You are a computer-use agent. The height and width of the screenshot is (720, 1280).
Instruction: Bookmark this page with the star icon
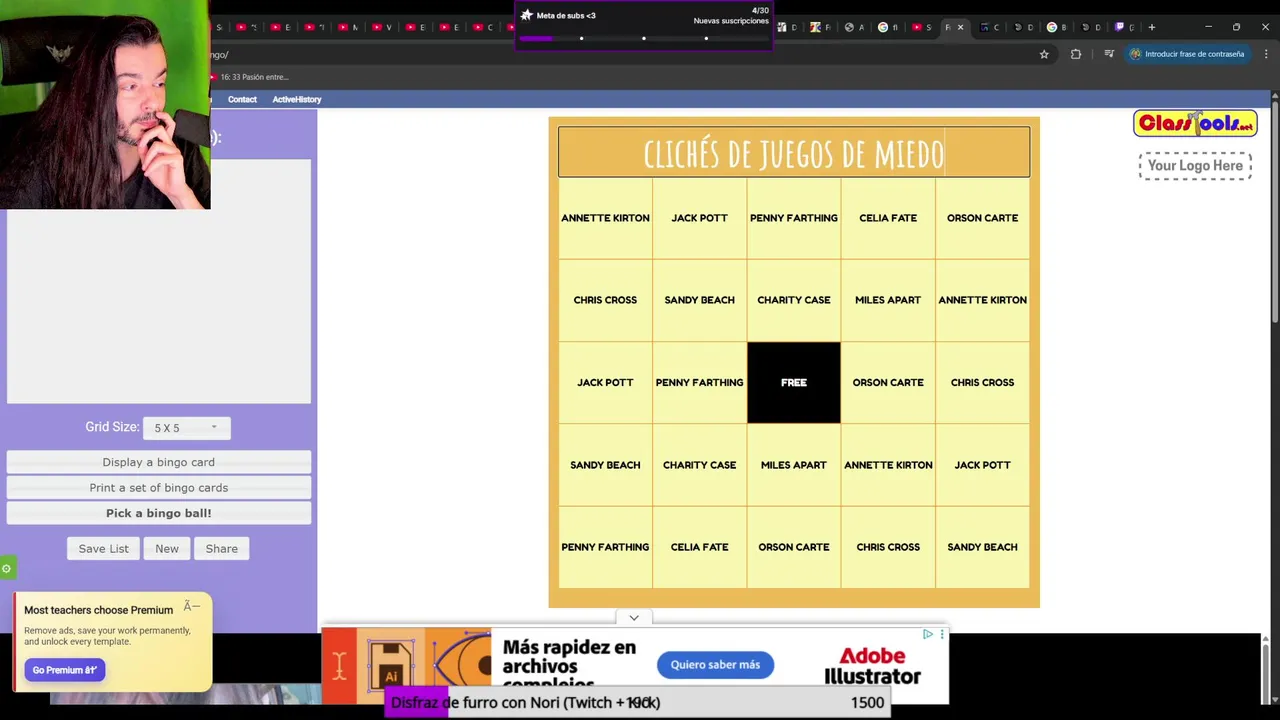(x=1044, y=54)
